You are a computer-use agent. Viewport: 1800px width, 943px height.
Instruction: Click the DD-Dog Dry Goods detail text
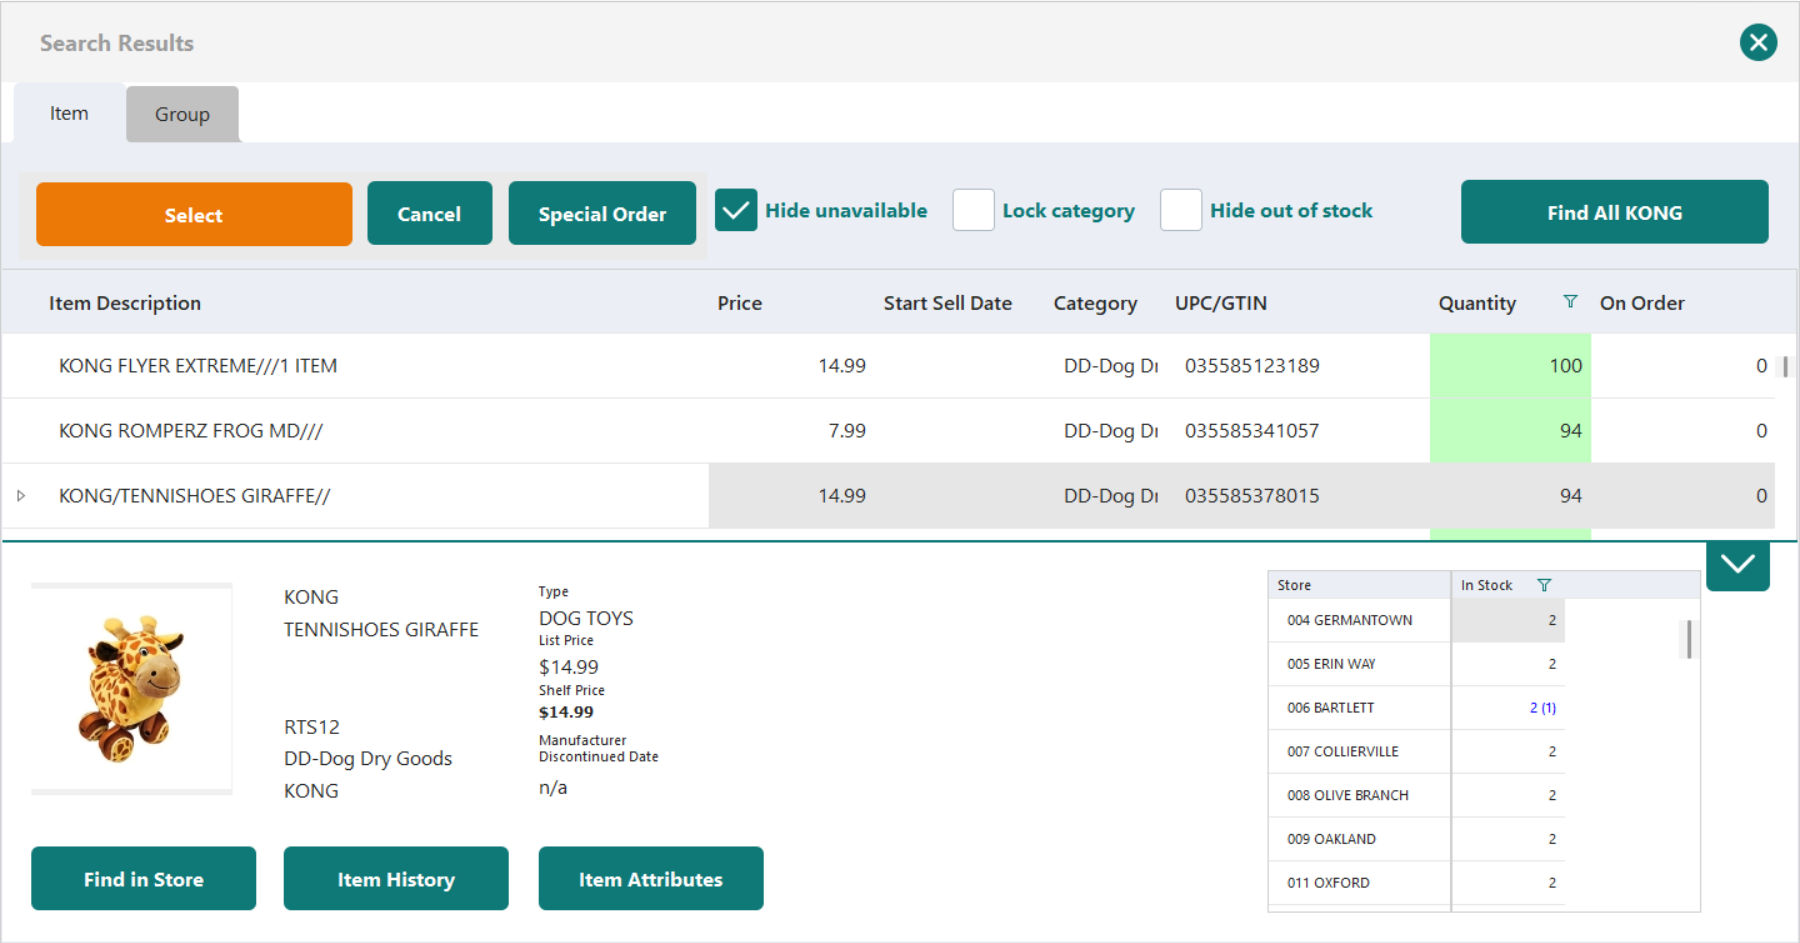point(368,759)
